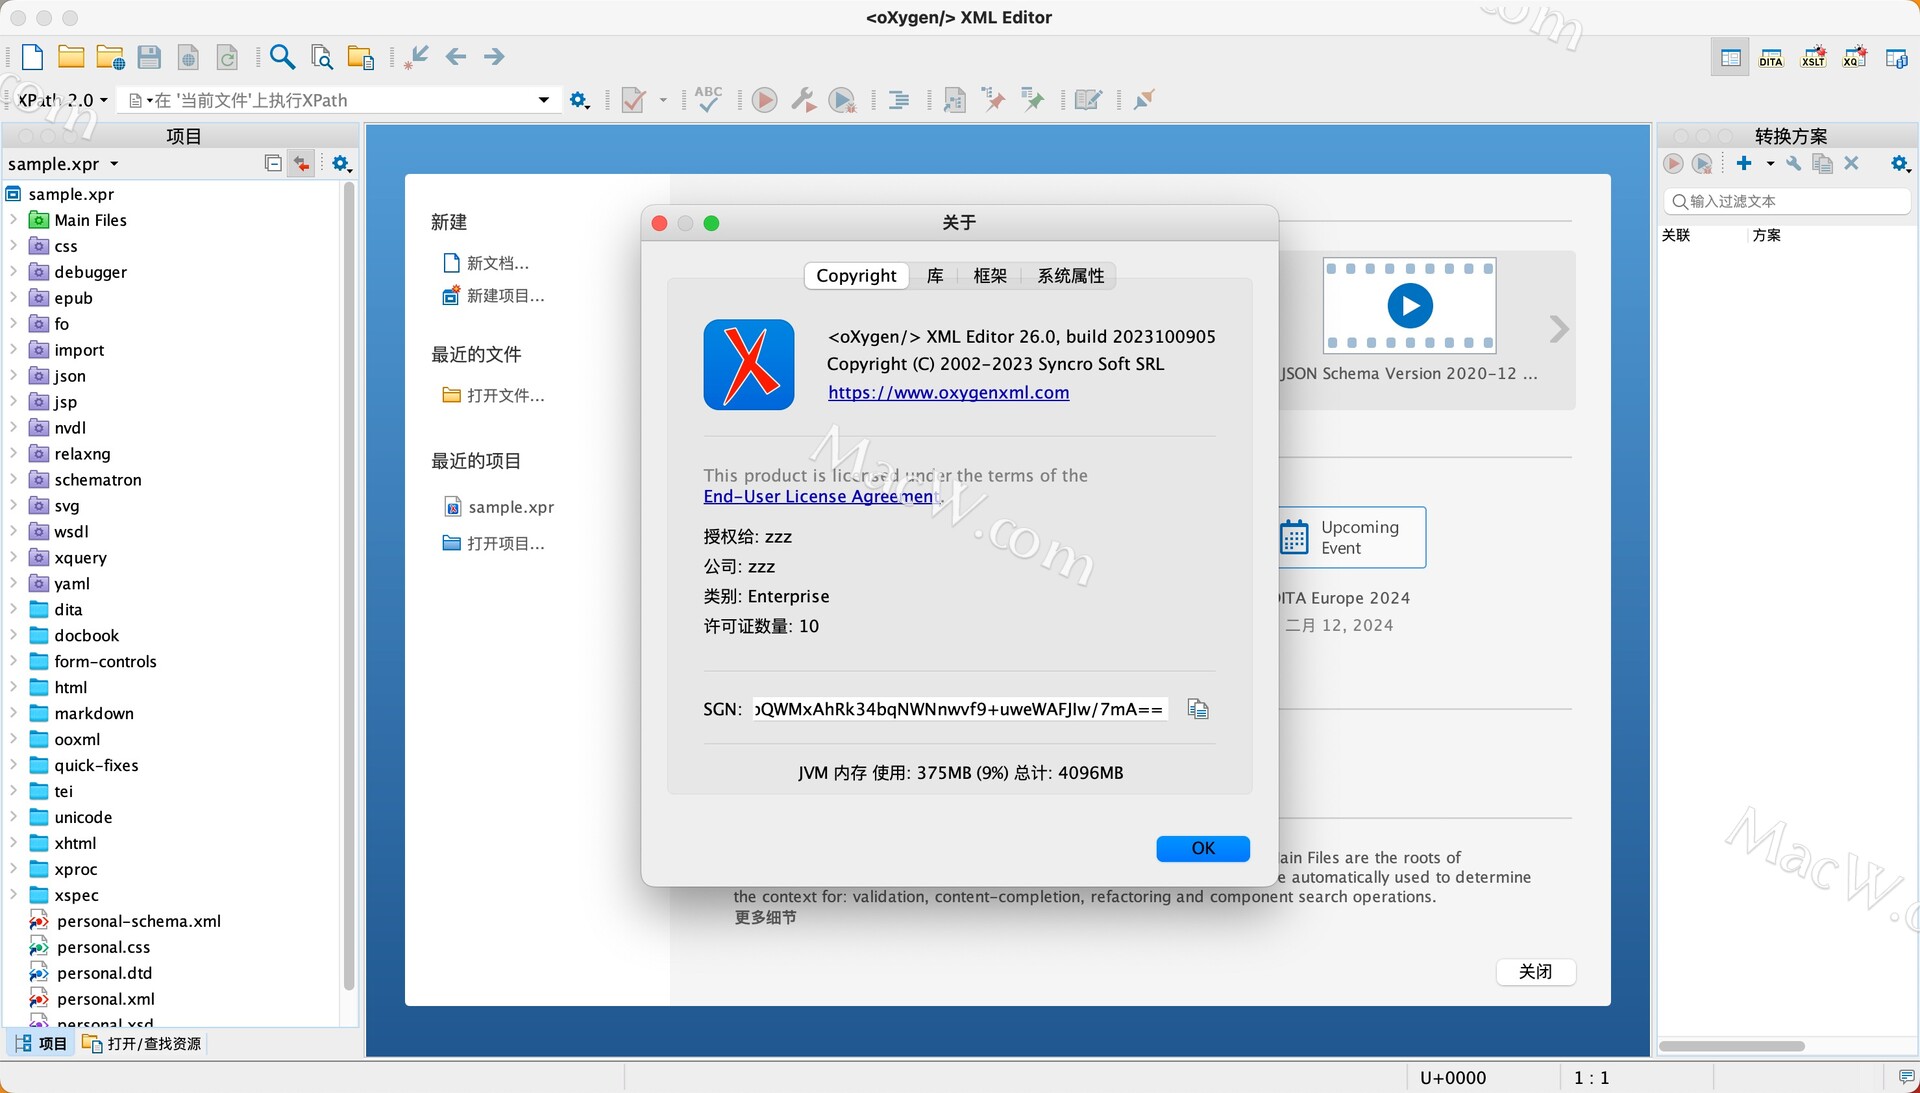The image size is (1920, 1093).
Task: Switch to the DITA perspective
Action: [1771, 58]
